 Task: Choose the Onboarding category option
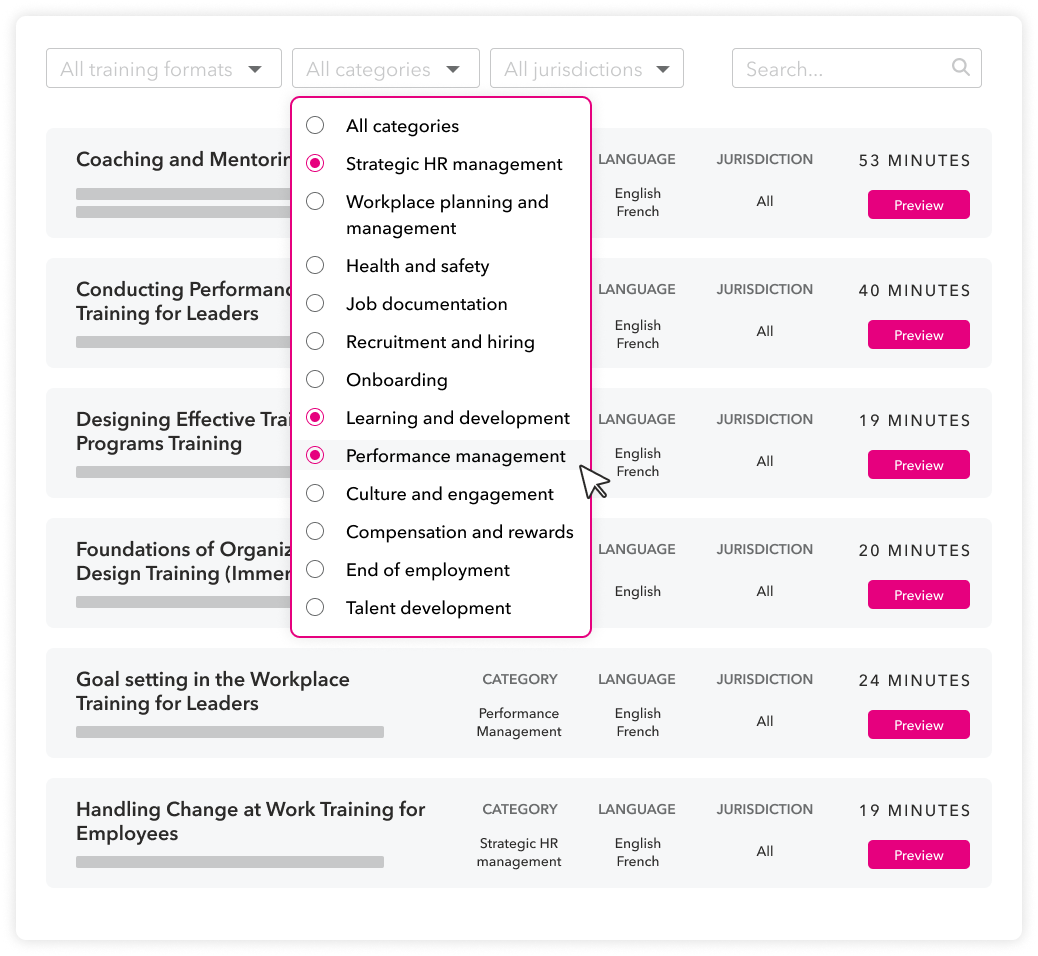coord(315,380)
